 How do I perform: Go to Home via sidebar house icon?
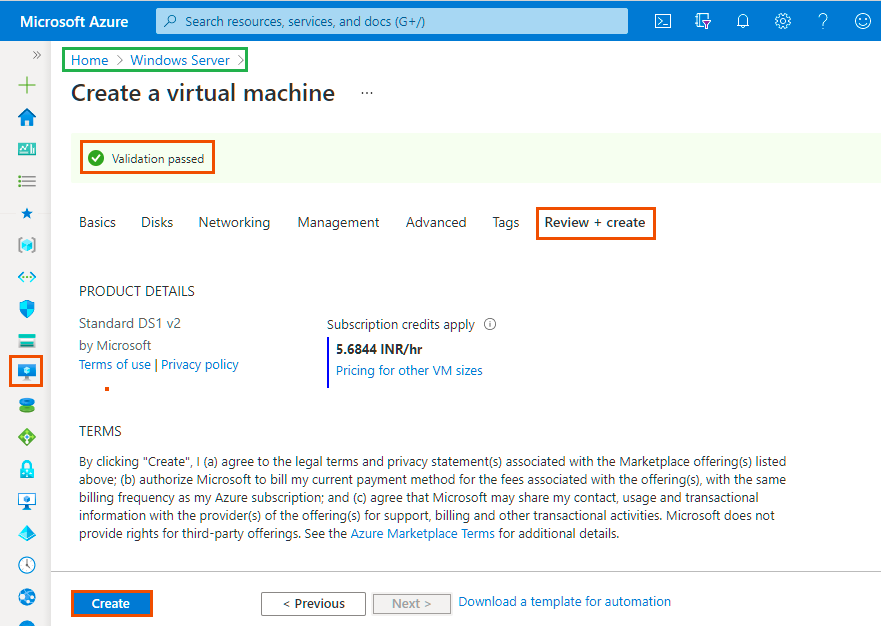[x=27, y=117]
